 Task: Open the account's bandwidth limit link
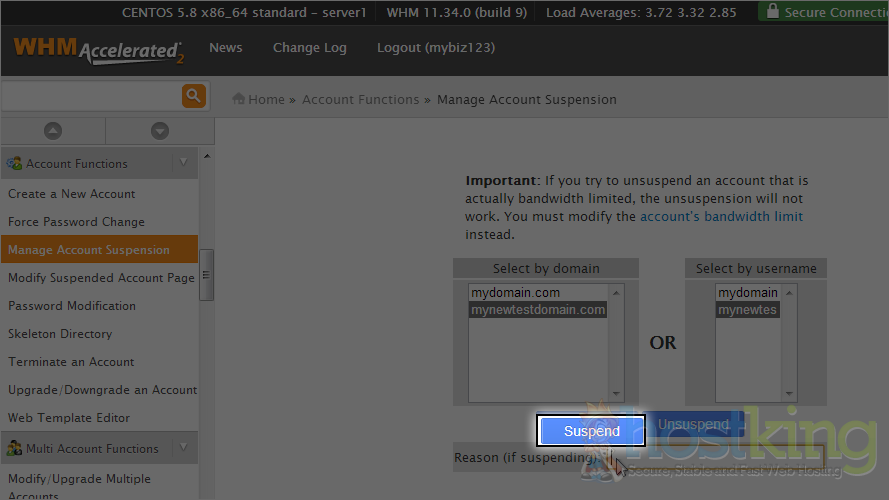(x=721, y=216)
